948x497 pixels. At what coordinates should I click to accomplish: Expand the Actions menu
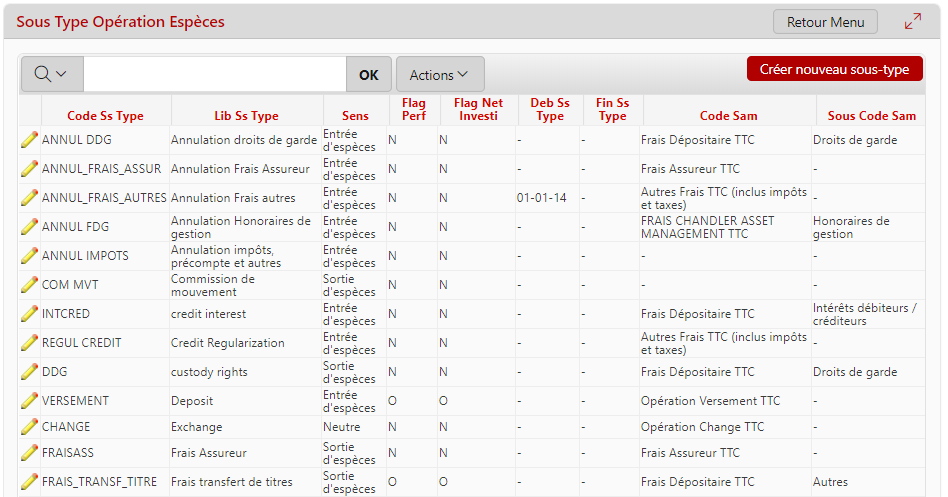pos(439,75)
